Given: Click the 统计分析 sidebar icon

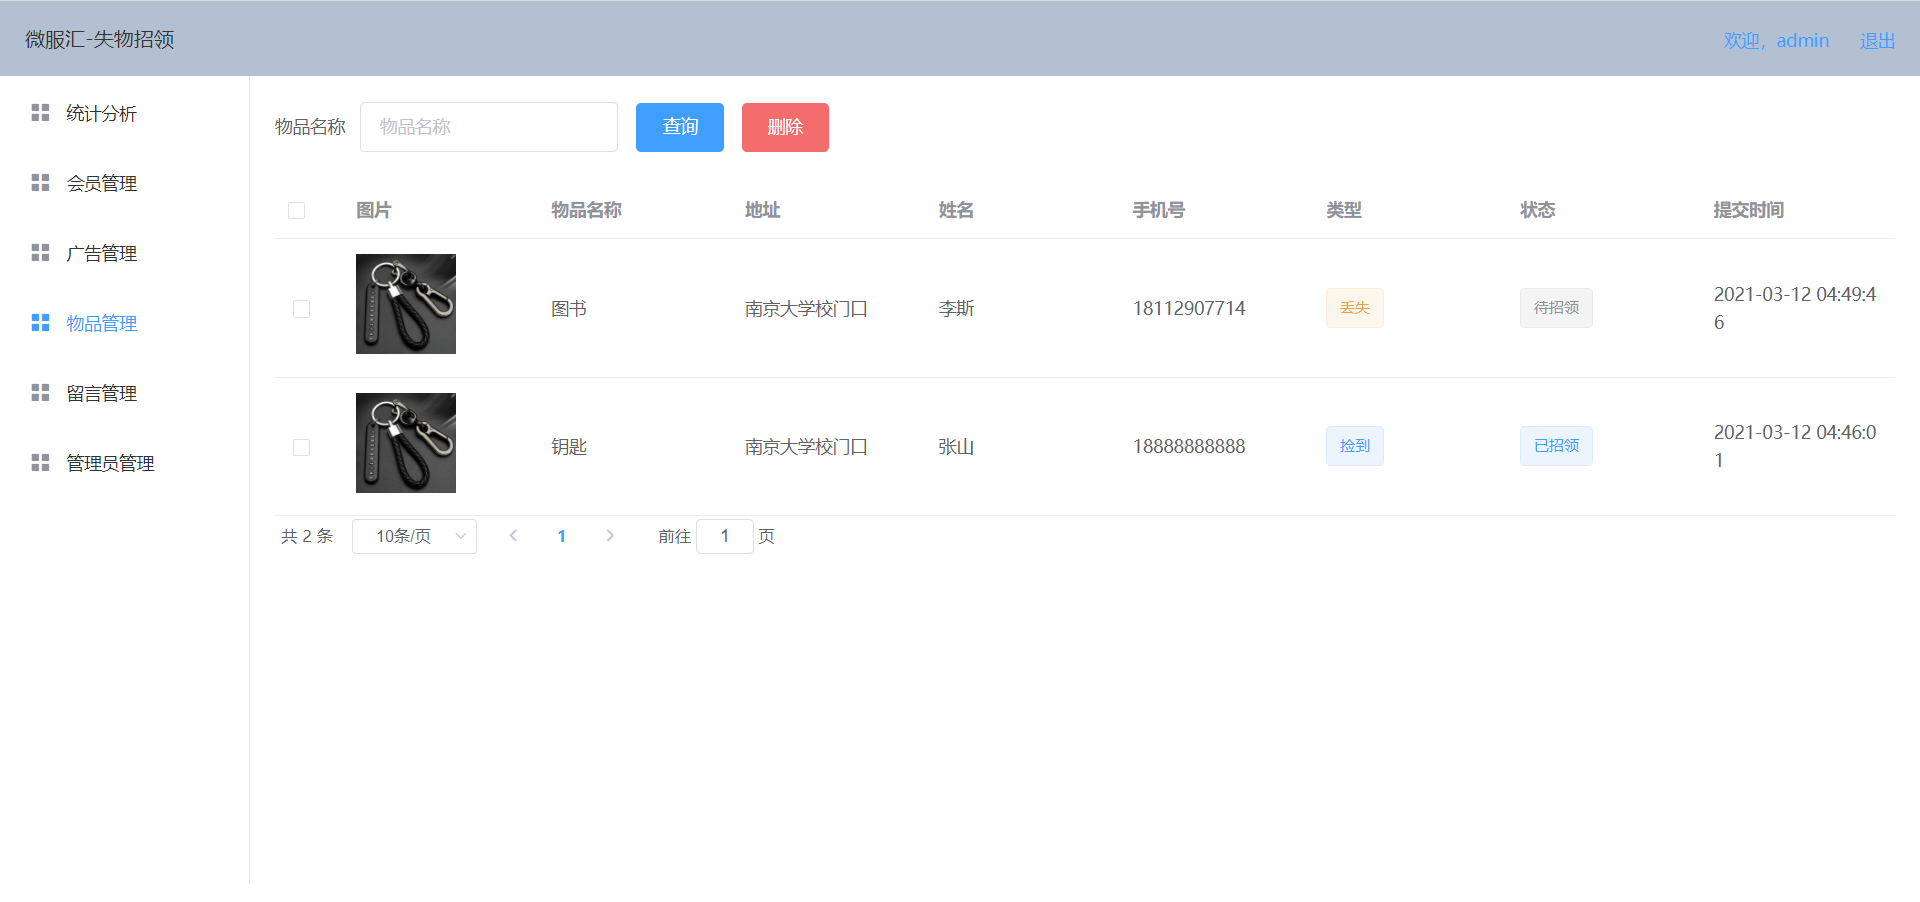Looking at the screenshot, I should click(40, 113).
